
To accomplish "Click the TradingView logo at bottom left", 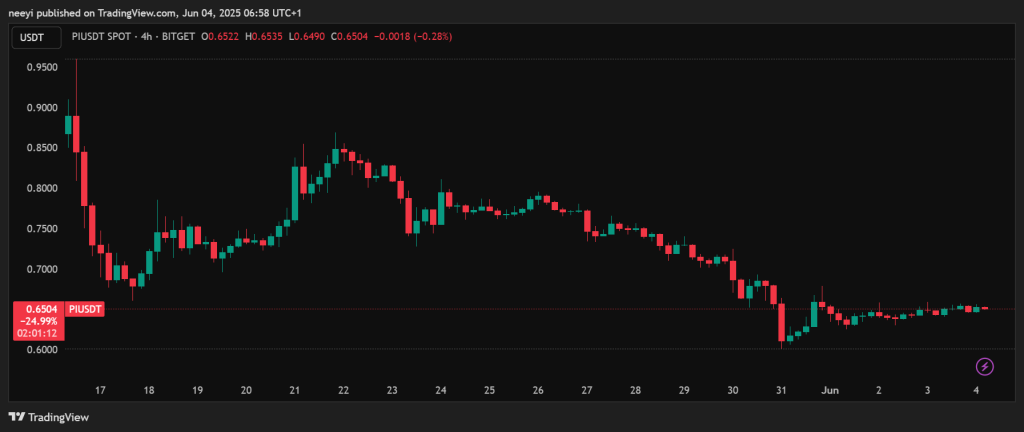I will tap(48, 417).
